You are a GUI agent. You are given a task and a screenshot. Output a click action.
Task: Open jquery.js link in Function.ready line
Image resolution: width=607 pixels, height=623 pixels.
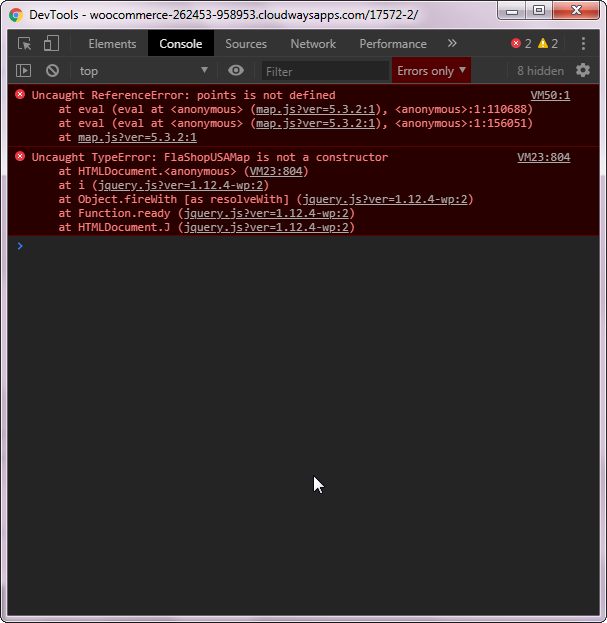tap(266, 213)
